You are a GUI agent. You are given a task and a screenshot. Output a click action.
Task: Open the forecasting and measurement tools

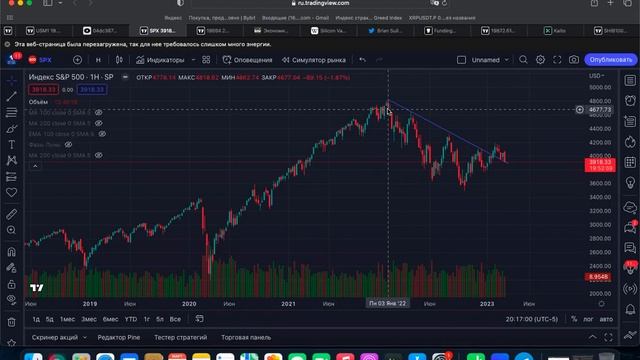pyautogui.click(x=11, y=176)
